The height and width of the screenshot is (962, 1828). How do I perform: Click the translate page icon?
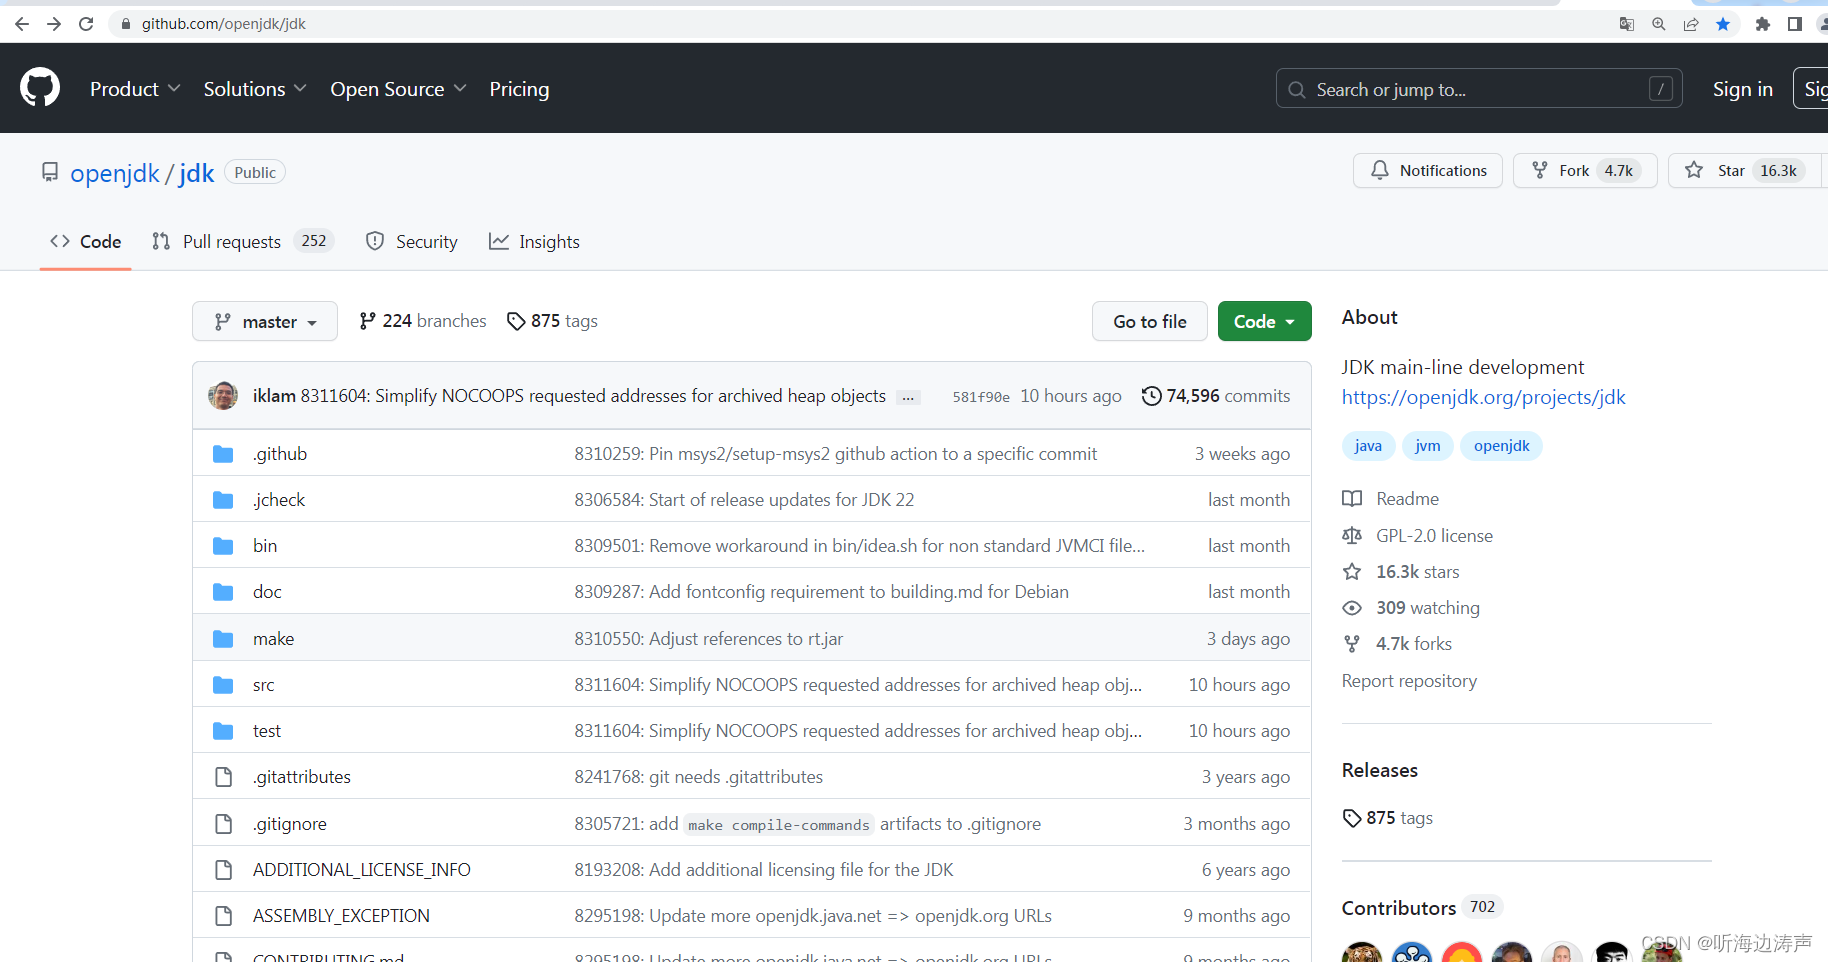[x=1627, y=24]
